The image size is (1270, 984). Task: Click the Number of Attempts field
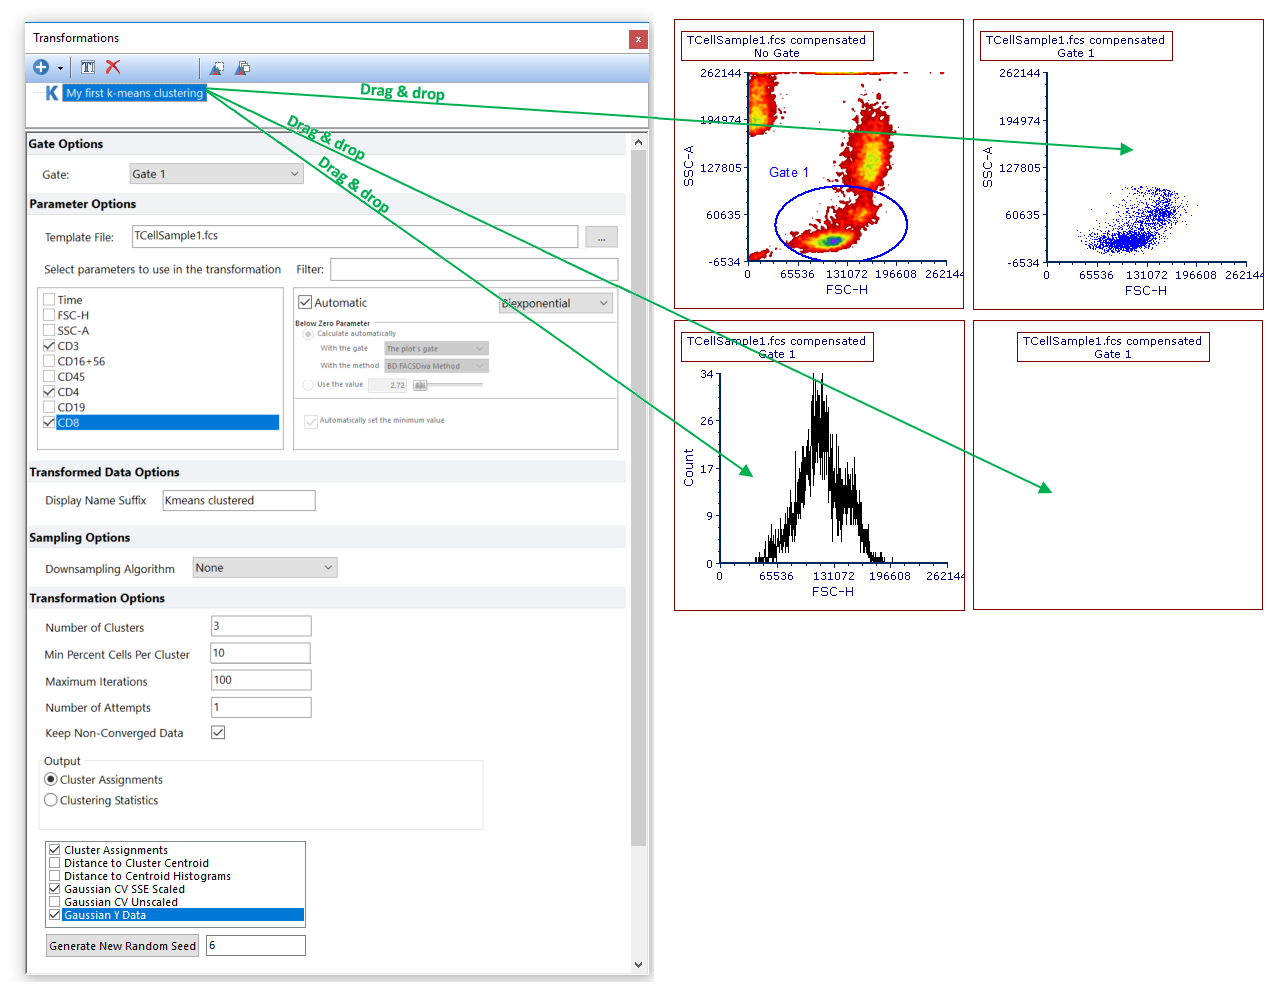point(261,707)
